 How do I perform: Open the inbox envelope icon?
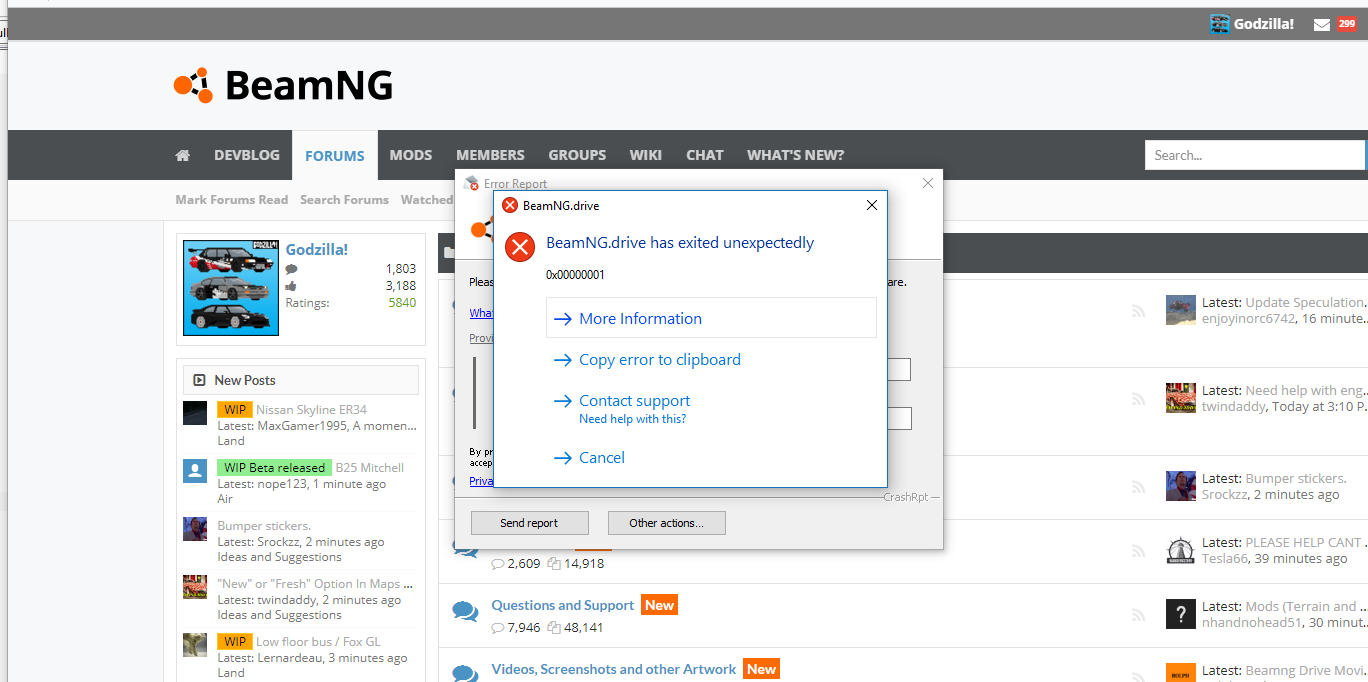point(1322,24)
